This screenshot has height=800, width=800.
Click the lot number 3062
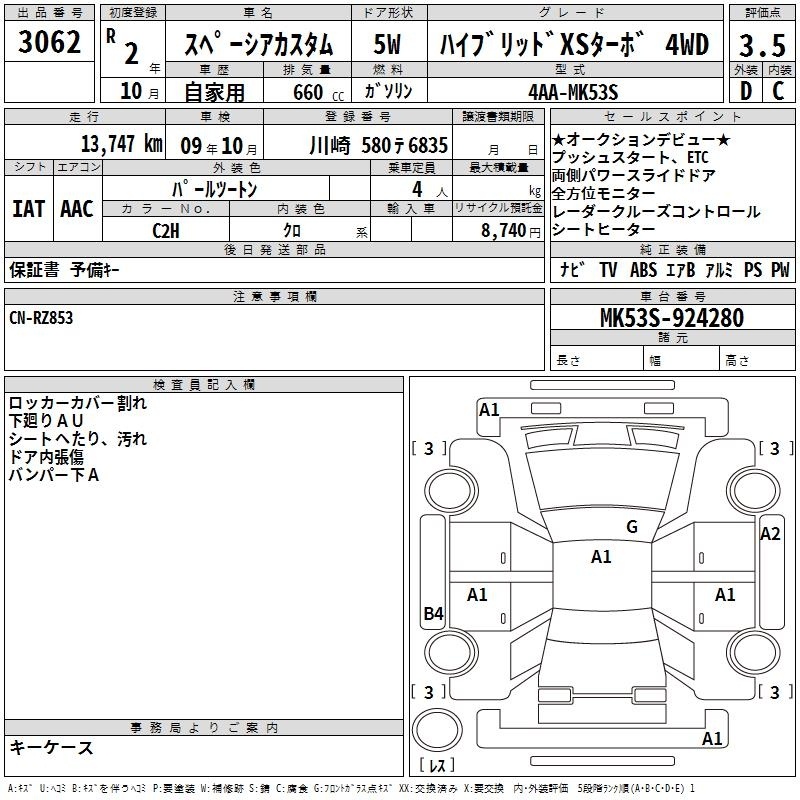click(49, 43)
